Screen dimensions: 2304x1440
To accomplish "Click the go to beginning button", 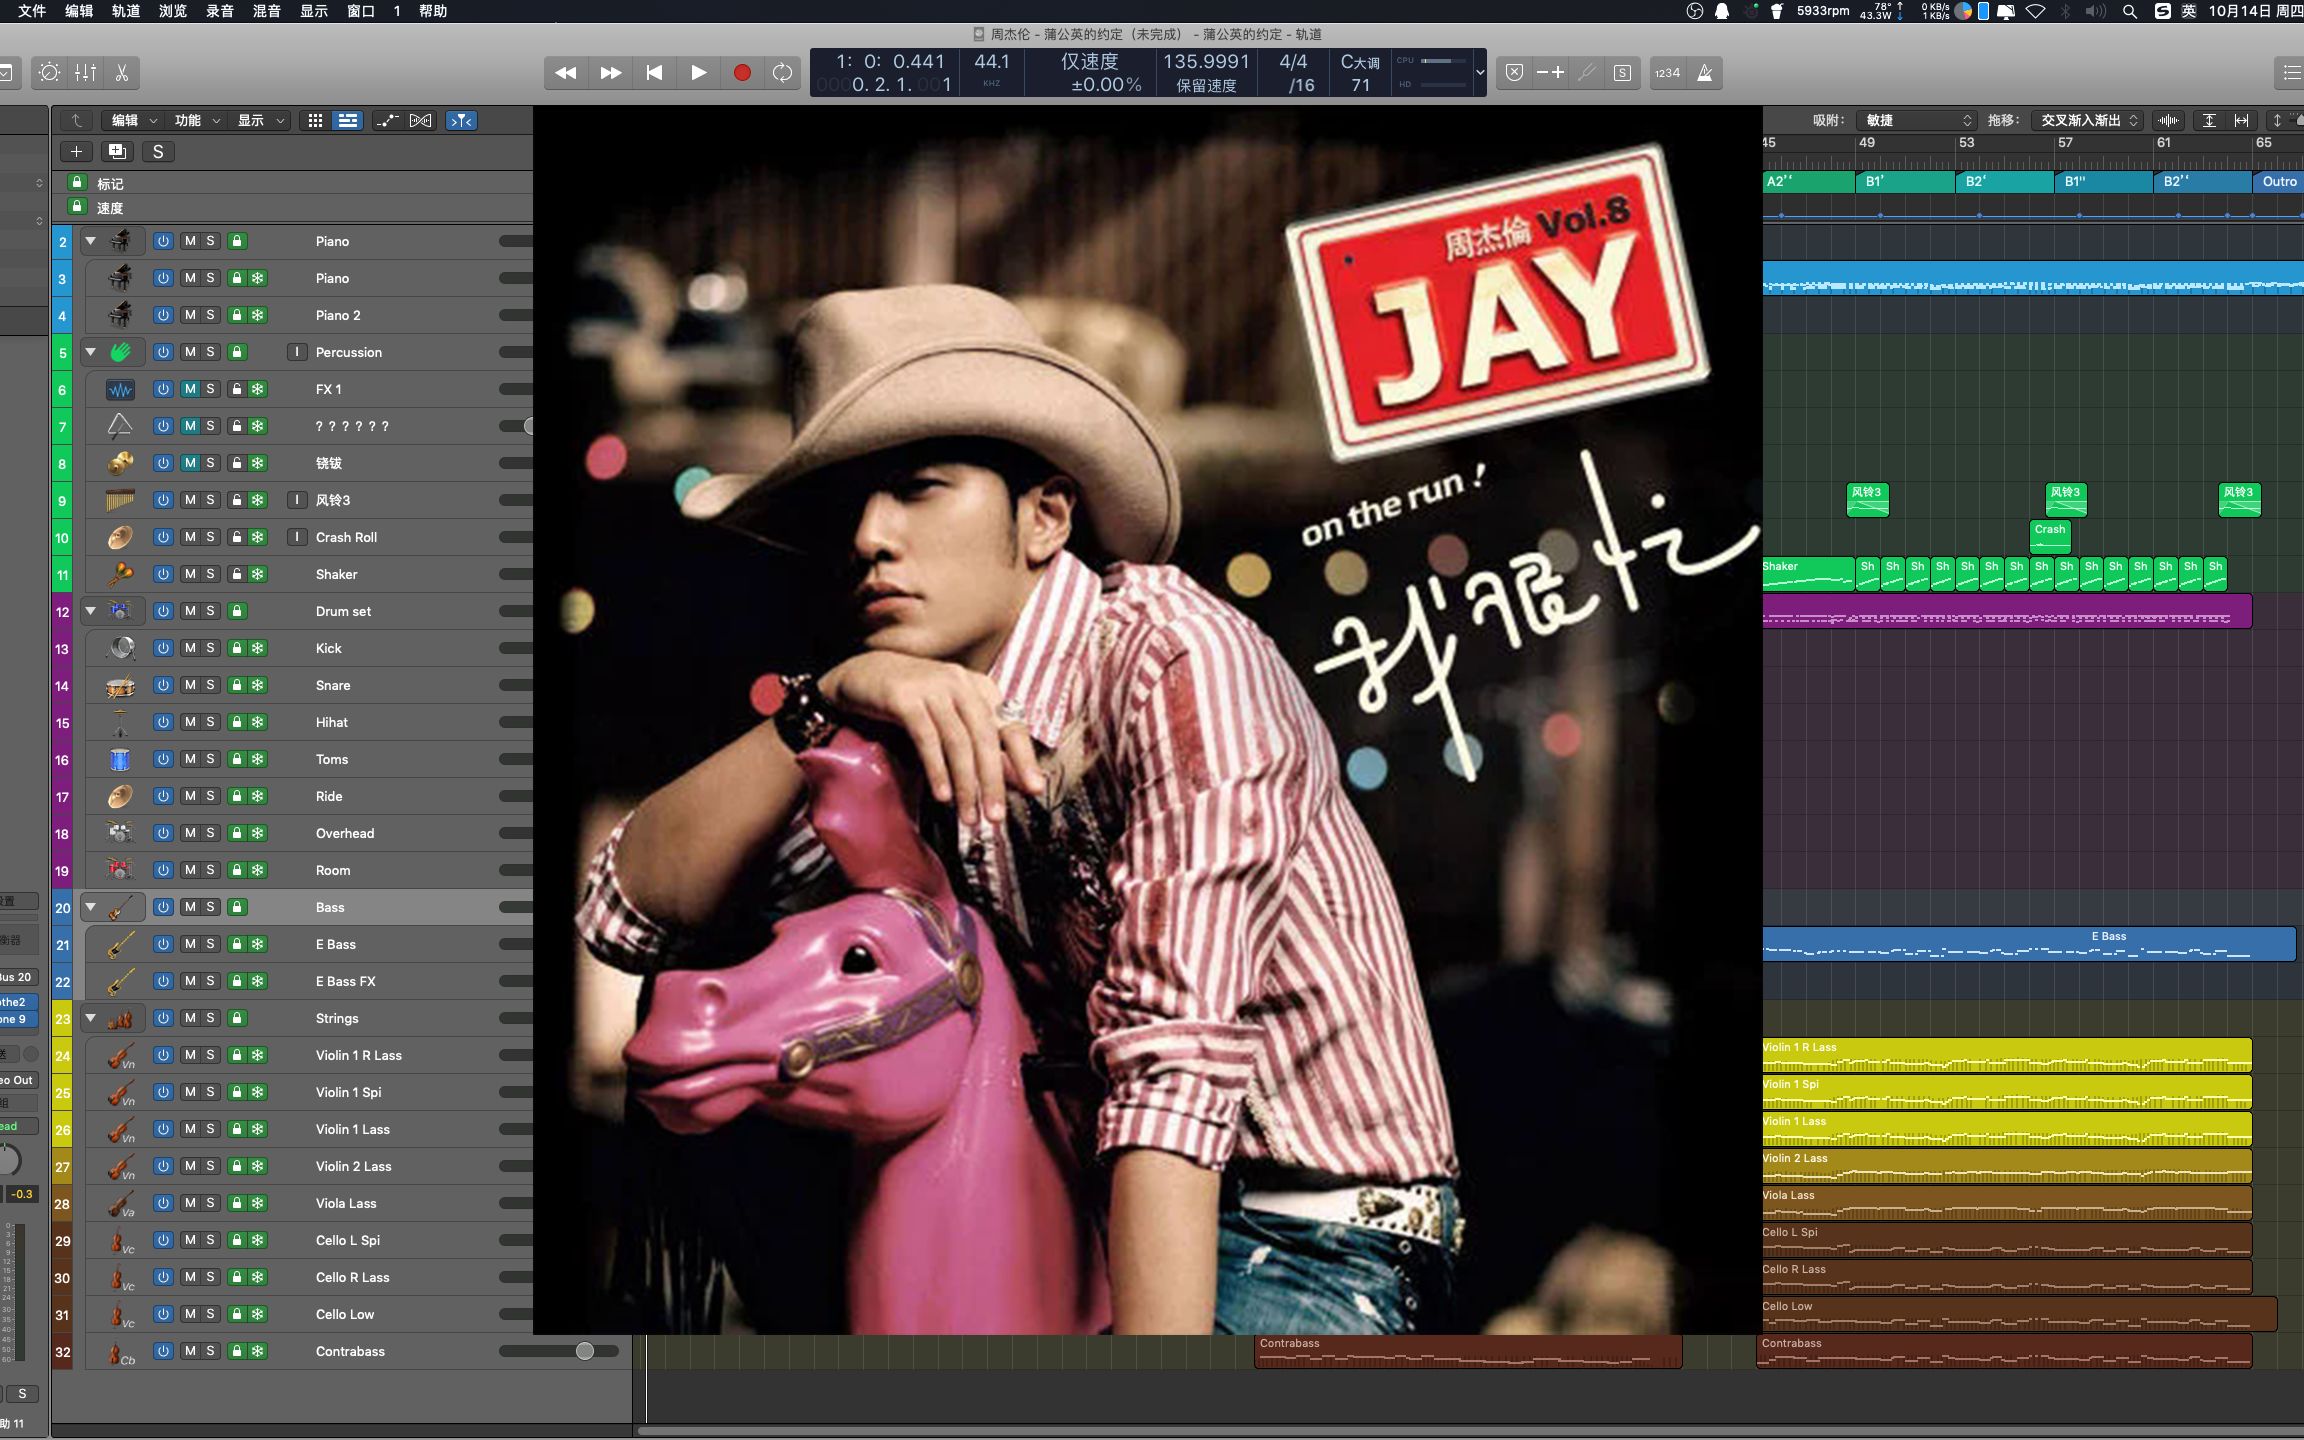I will (x=654, y=73).
